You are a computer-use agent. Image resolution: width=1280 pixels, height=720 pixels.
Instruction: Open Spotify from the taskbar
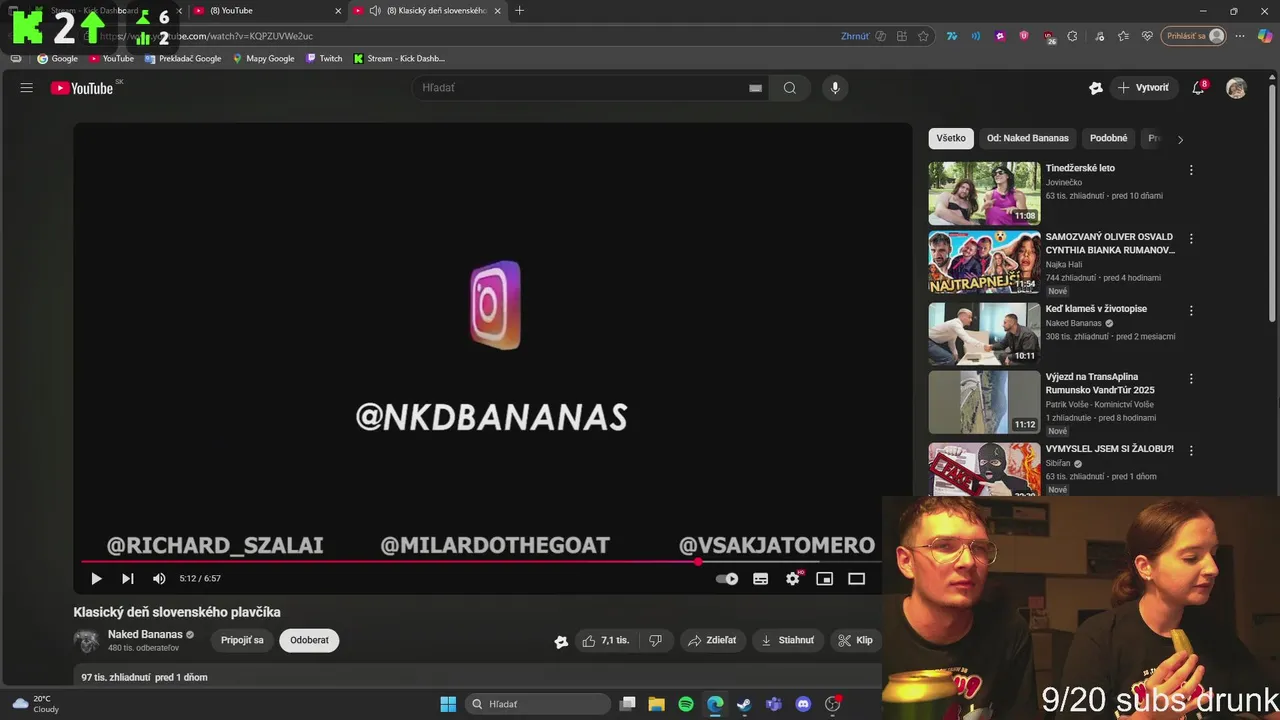click(x=686, y=704)
